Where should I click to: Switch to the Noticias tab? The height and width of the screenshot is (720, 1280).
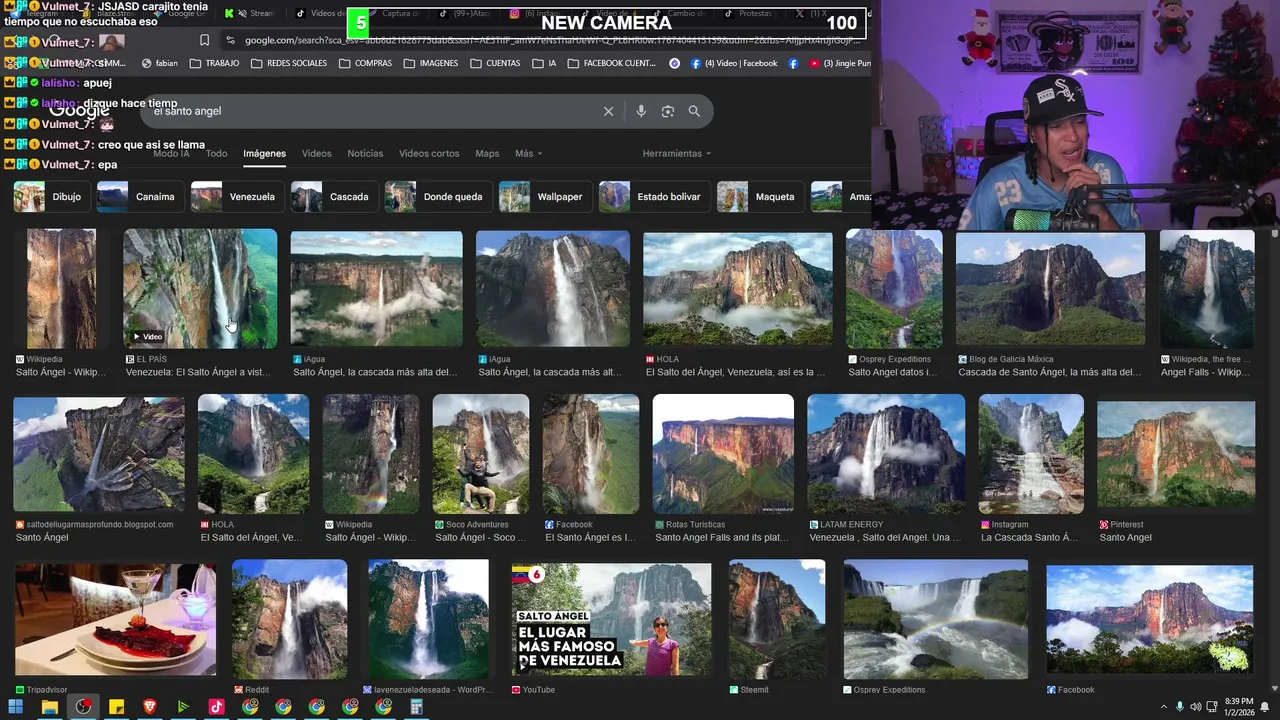click(365, 153)
